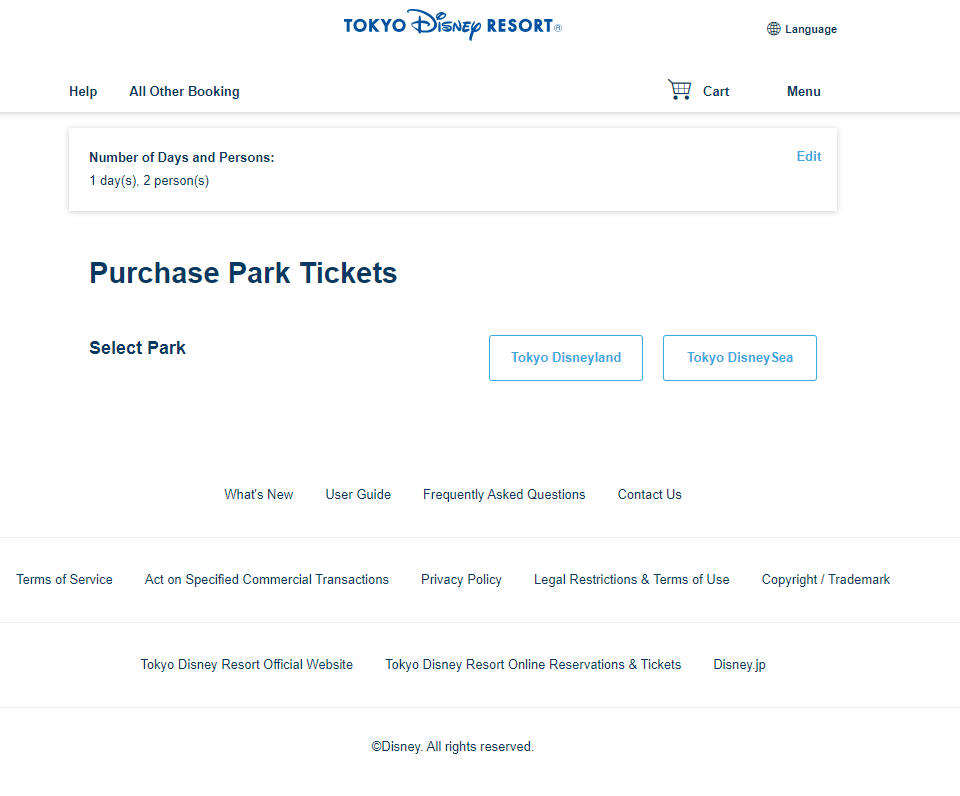The width and height of the screenshot is (960, 796).
Task: Open Legal Restrictions & Terms of Use
Action: point(631,579)
